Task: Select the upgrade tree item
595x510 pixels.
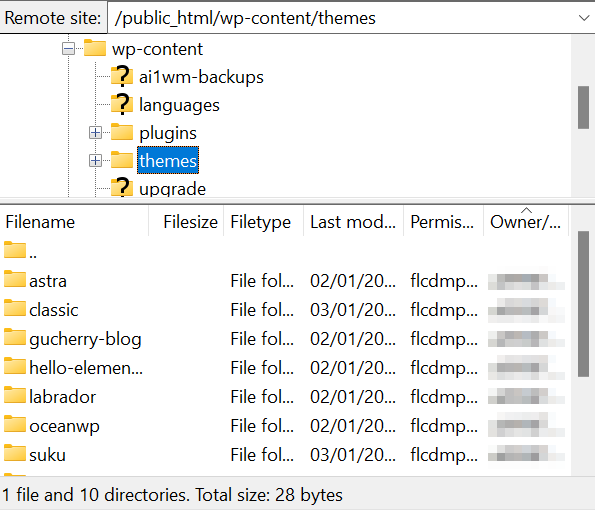Action: [172, 189]
